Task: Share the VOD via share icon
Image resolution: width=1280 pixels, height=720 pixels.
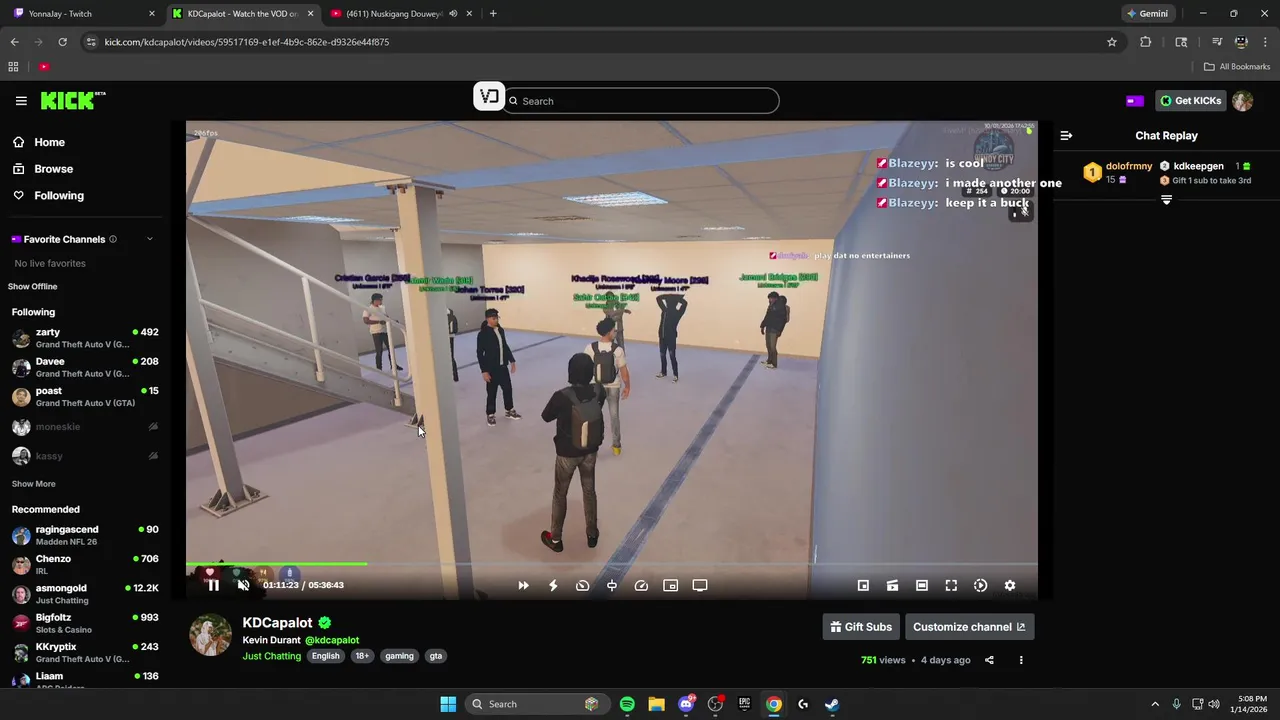Action: [x=989, y=660]
